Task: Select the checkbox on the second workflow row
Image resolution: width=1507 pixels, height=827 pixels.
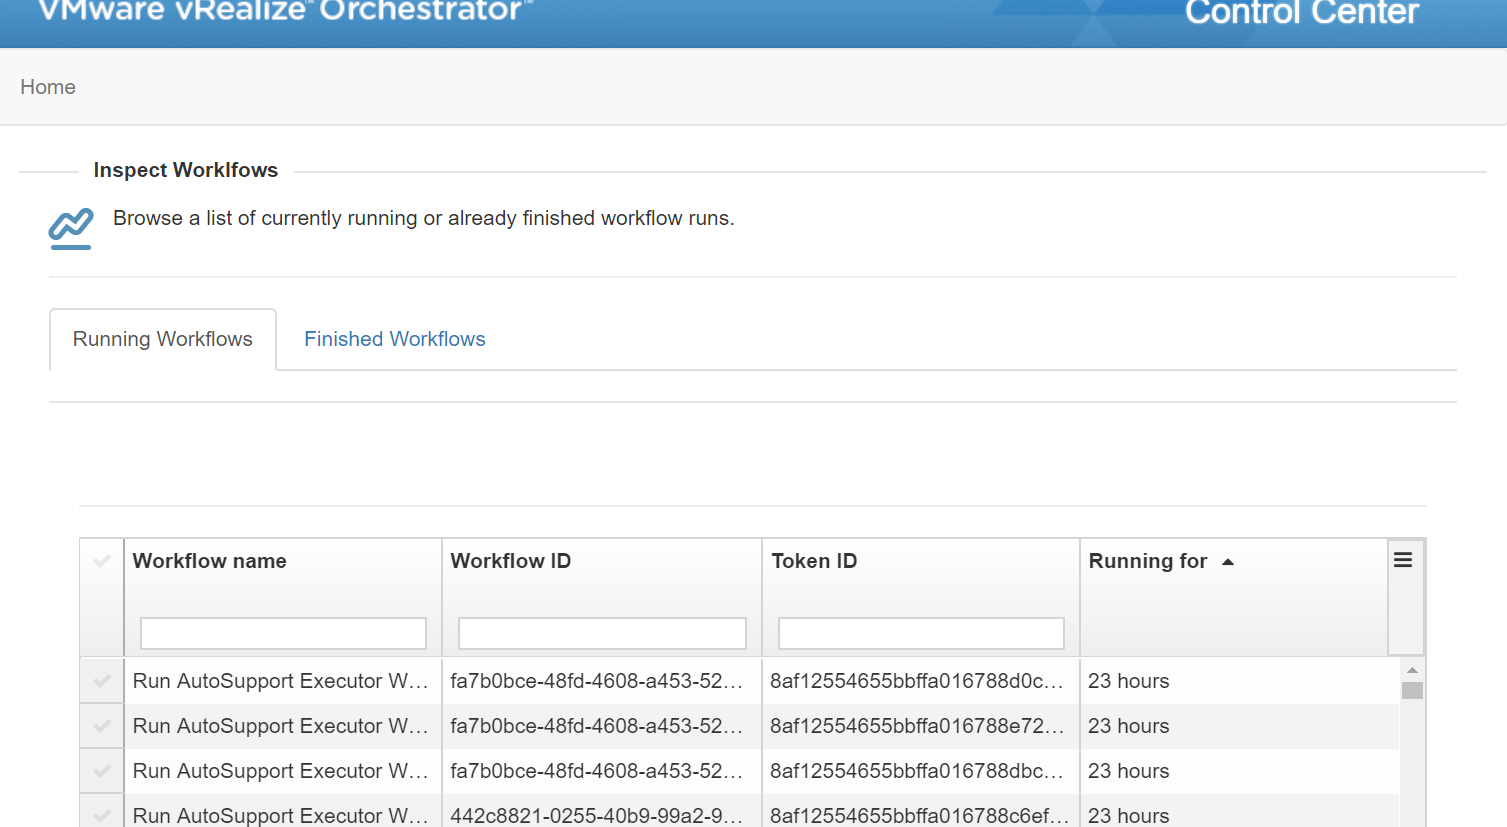Action: click(100, 726)
